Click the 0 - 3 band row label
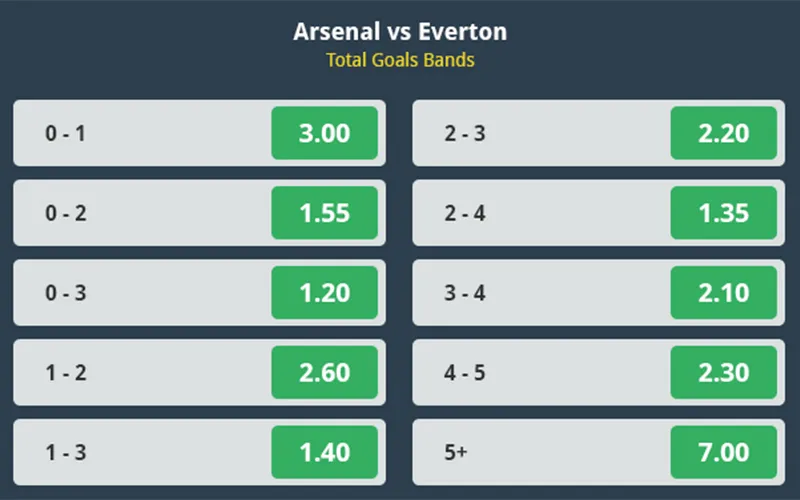800x500 pixels. click(66, 293)
